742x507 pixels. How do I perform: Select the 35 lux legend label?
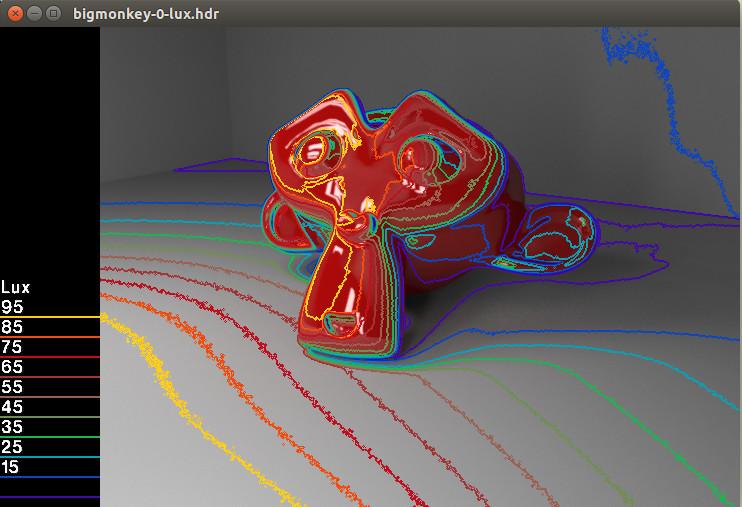pyautogui.click(x=12, y=427)
